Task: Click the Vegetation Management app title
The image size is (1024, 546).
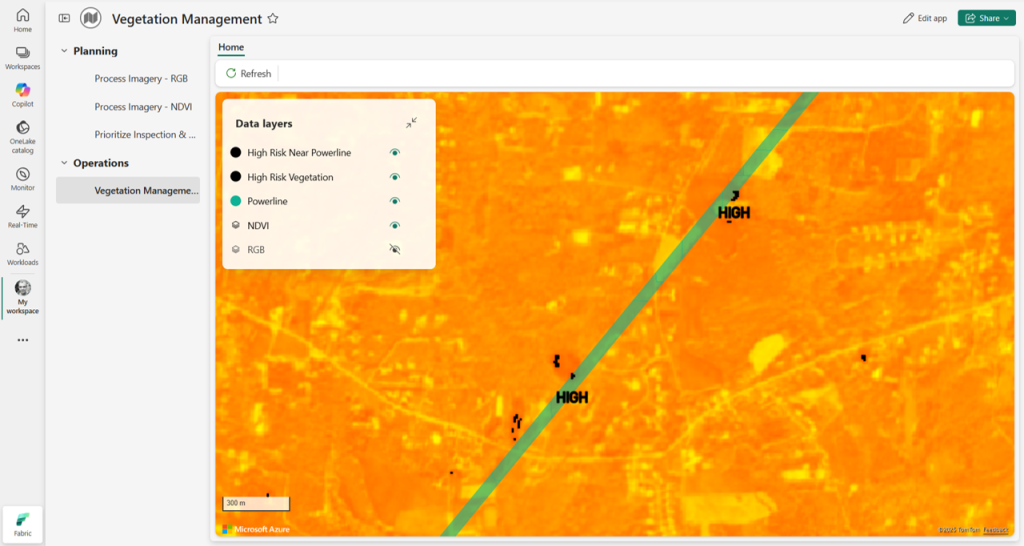Action: coord(187,19)
